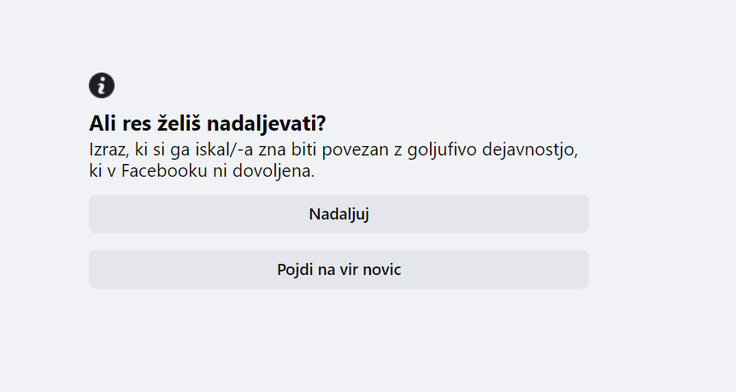Tap the information symbol above the heading
The height and width of the screenshot is (392, 736).
102,85
